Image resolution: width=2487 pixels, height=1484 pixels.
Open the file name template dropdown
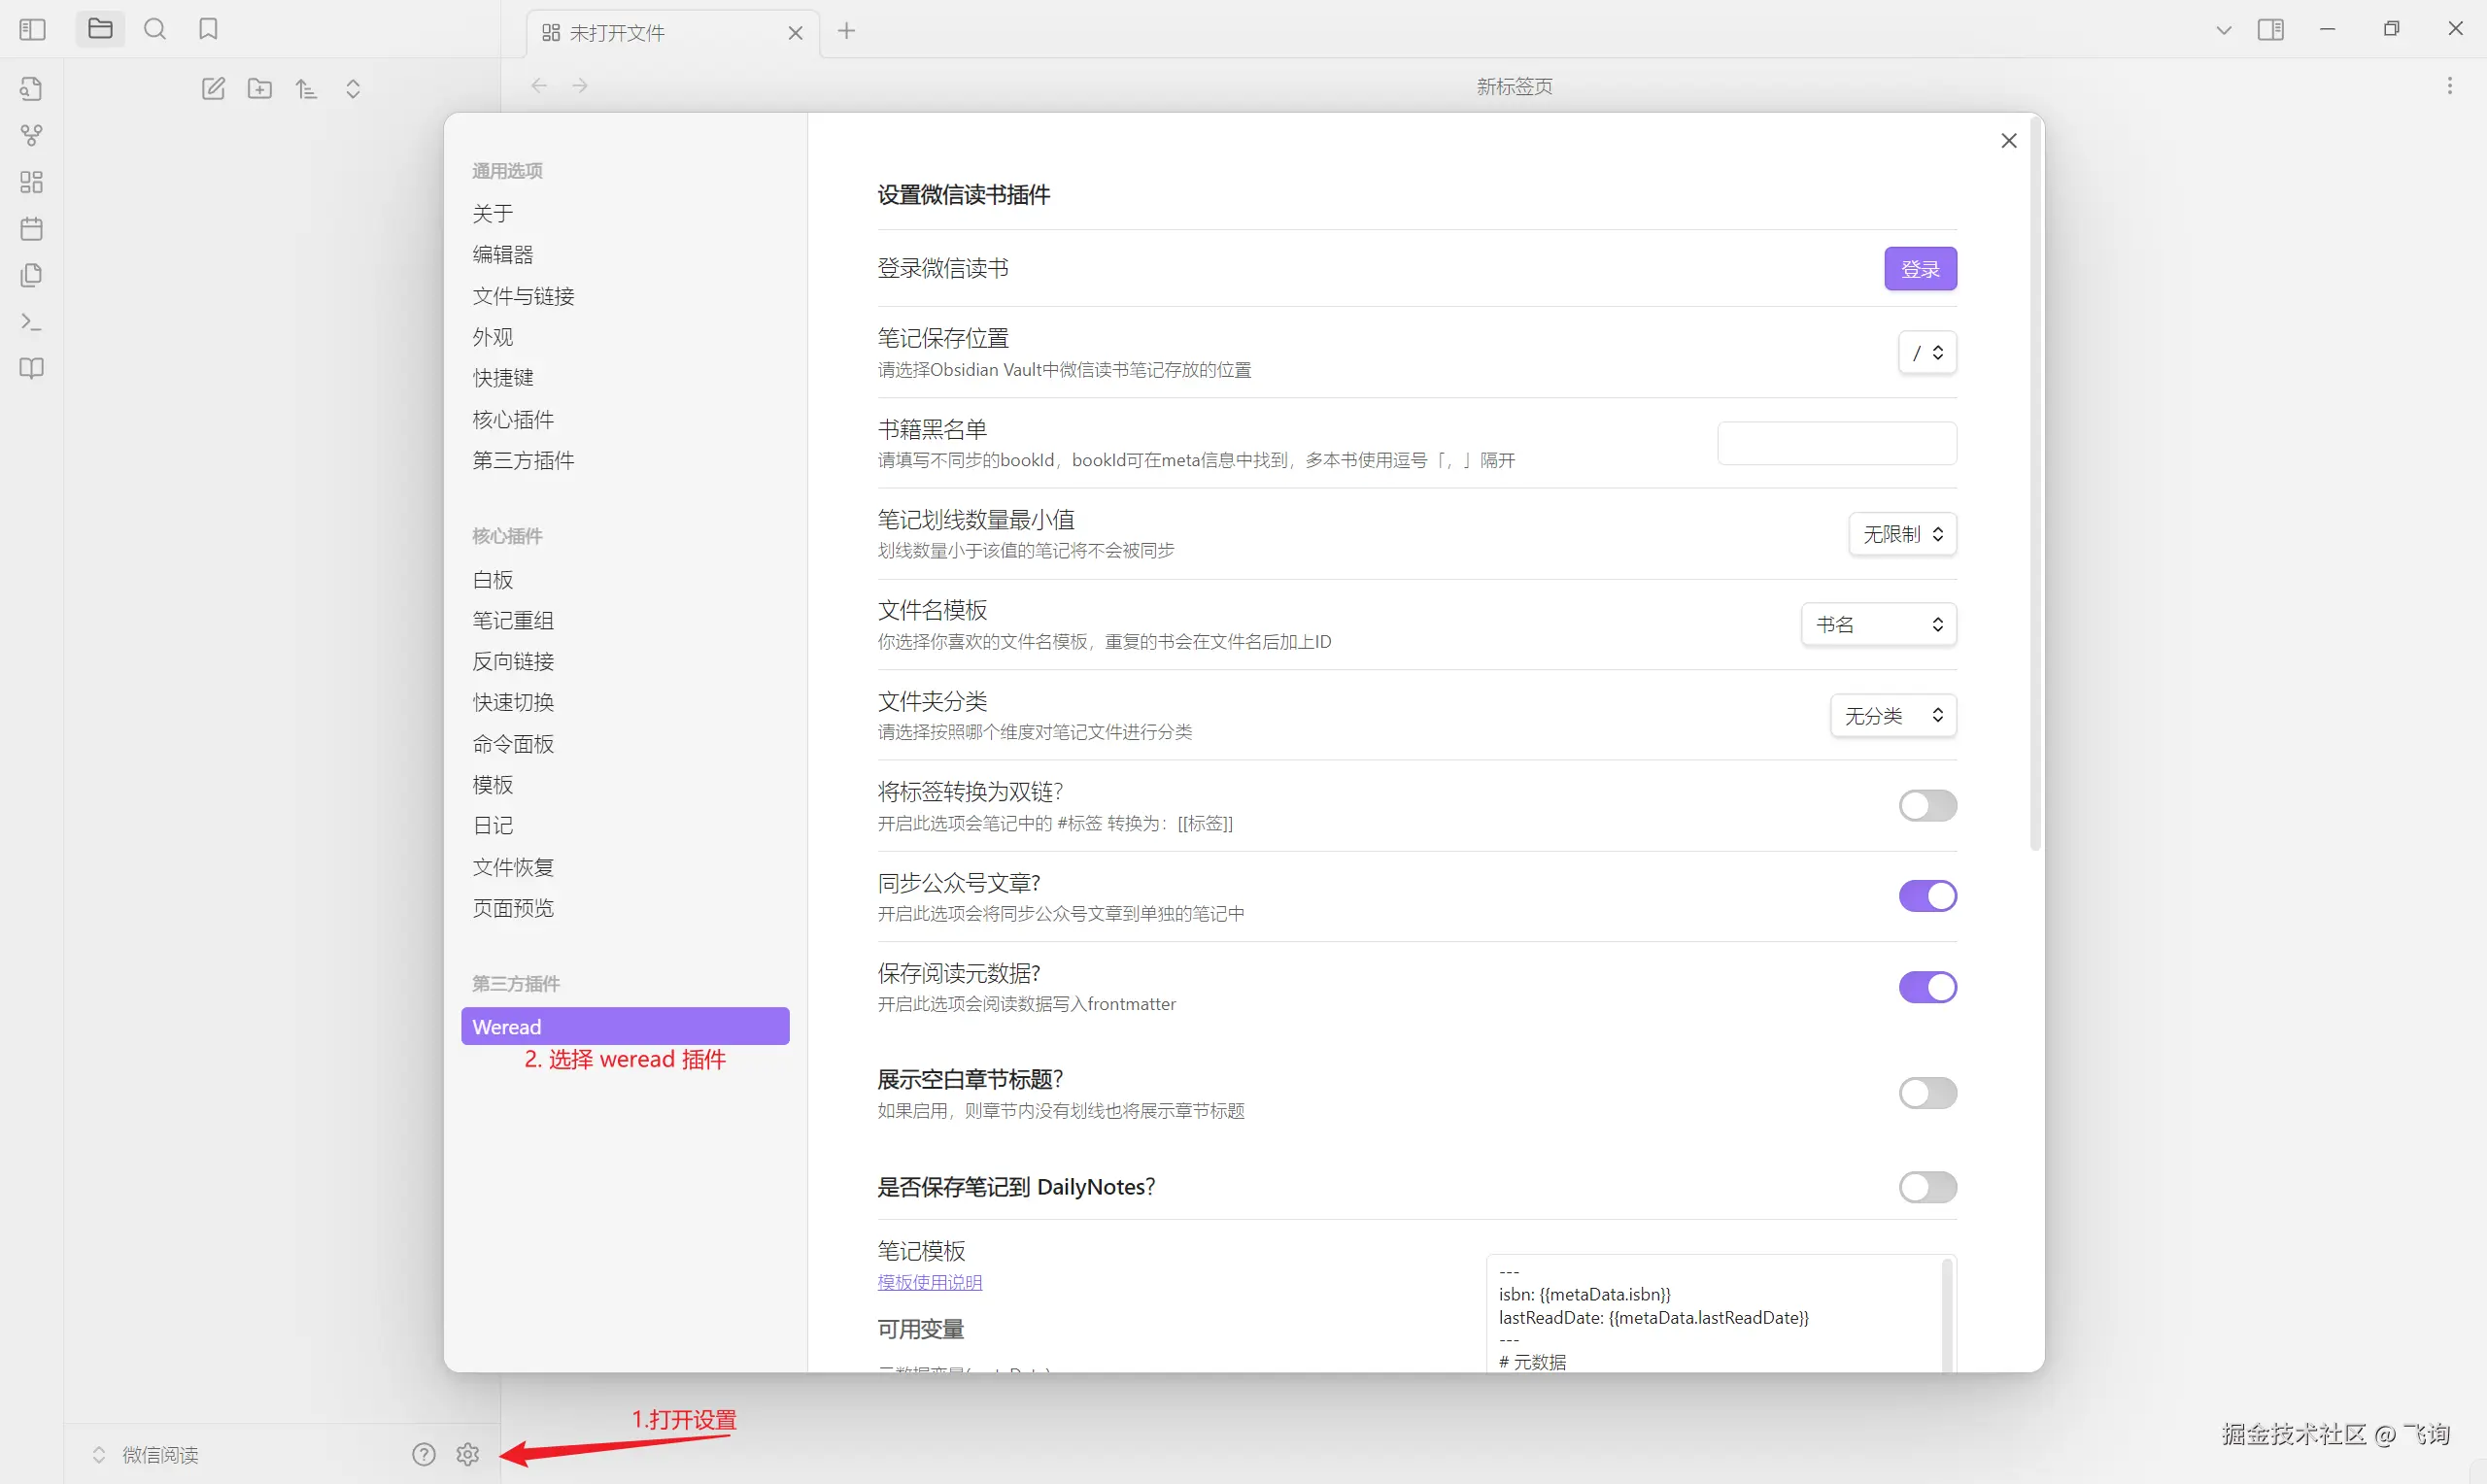click(1878, 625)
